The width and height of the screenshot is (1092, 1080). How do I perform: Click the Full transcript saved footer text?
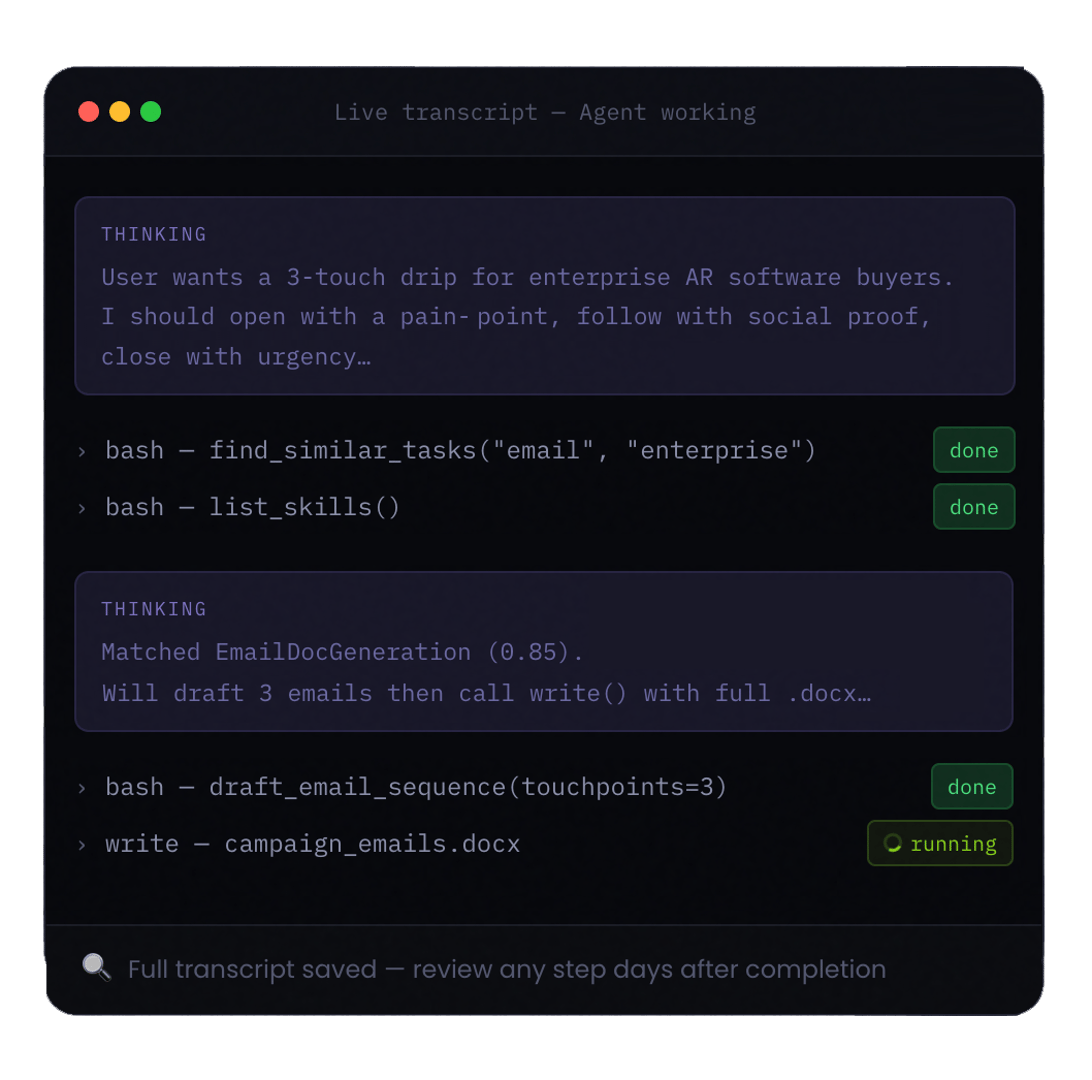click(x=506, y=969)
